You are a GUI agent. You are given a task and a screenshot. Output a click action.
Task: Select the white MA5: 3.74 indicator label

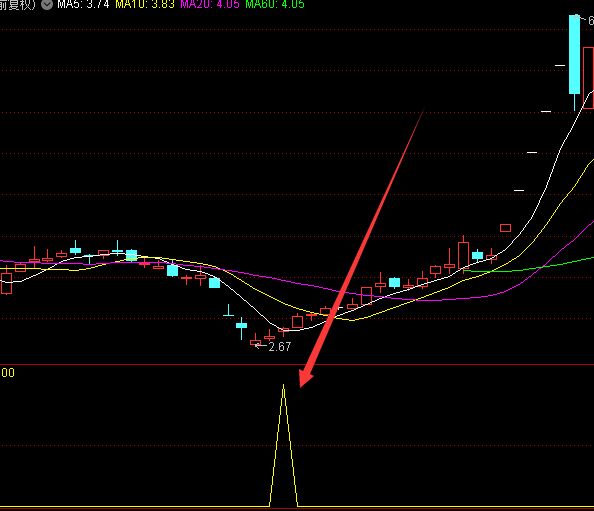(x=83, y=5)
